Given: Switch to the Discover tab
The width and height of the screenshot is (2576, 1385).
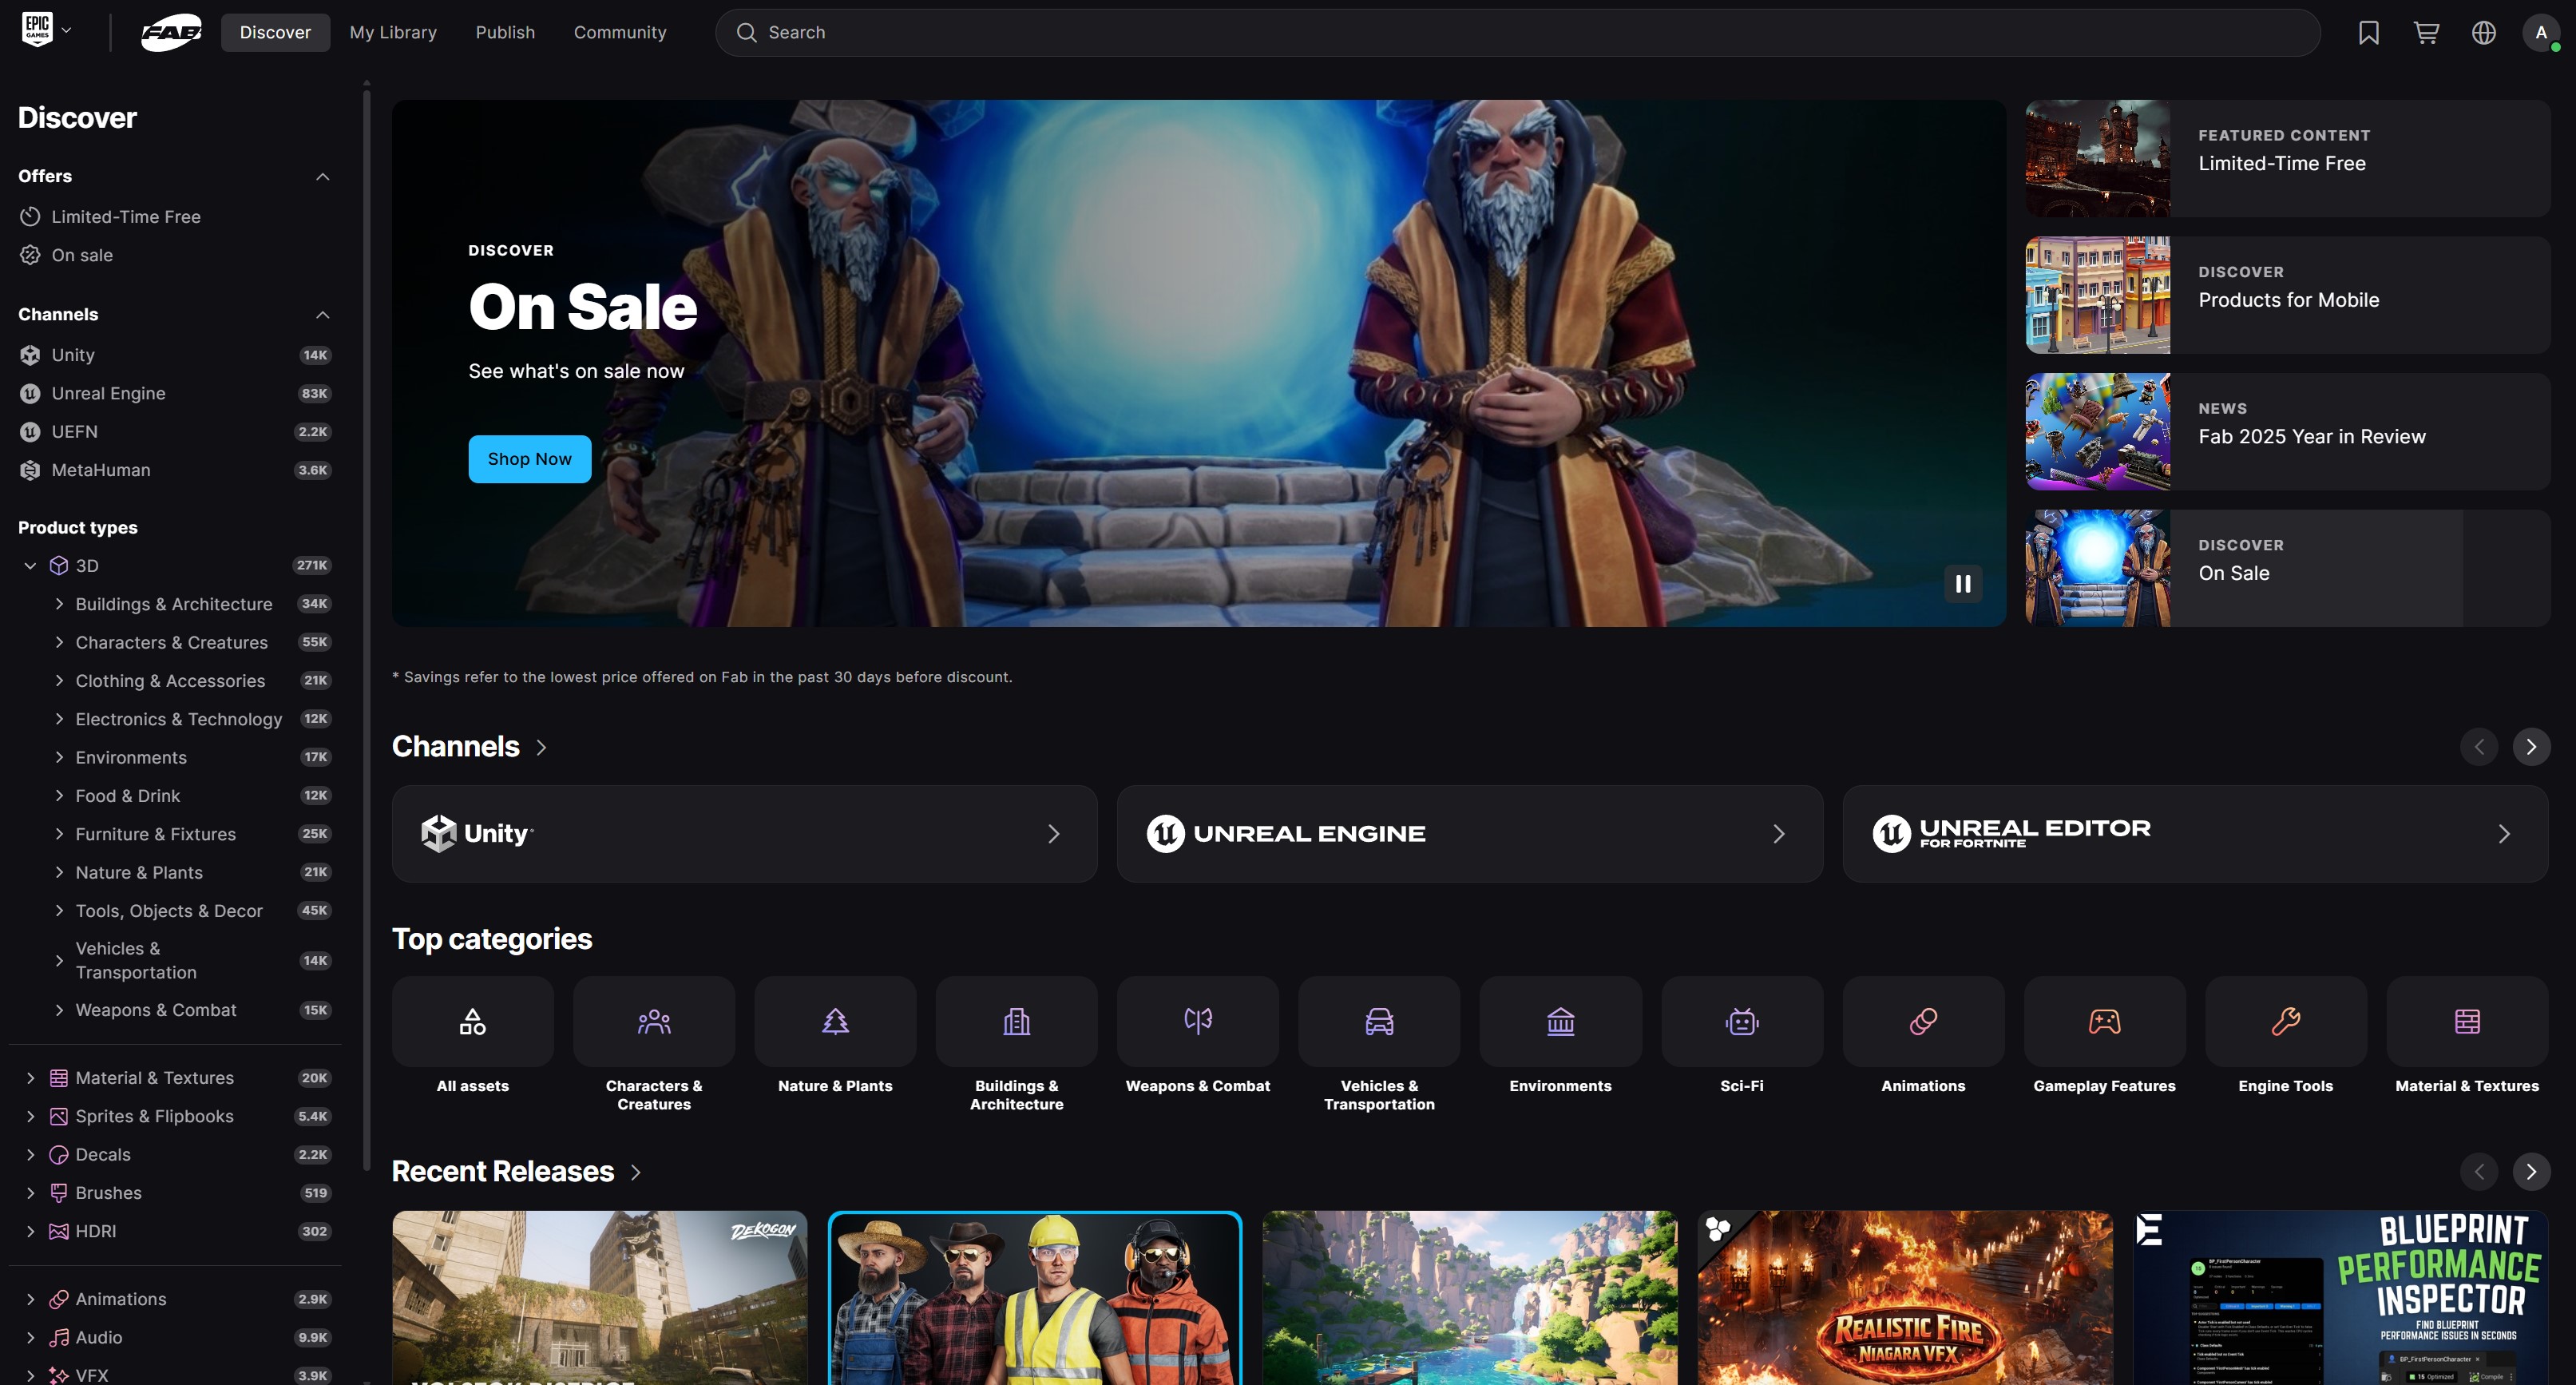Looking at the screenshot, I should [275, 33].
